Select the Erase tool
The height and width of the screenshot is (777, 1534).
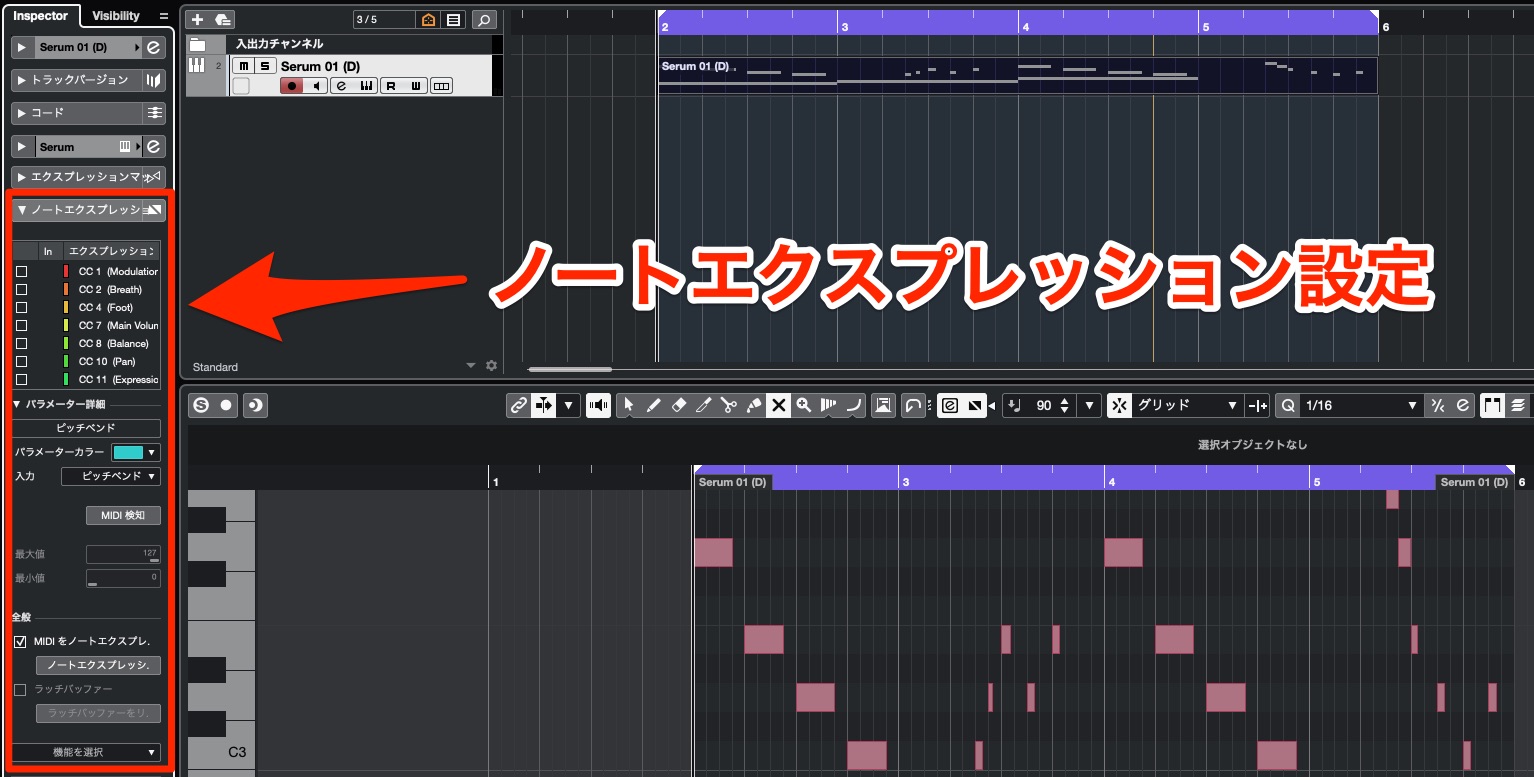tap(678, 405)
